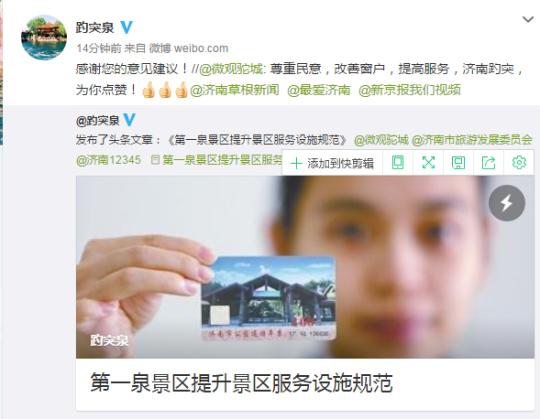Image resolution: width=540 pixels, height=419 pixels.
Task: Open the 趵突泉 username at post top
Action: [95, 28]
